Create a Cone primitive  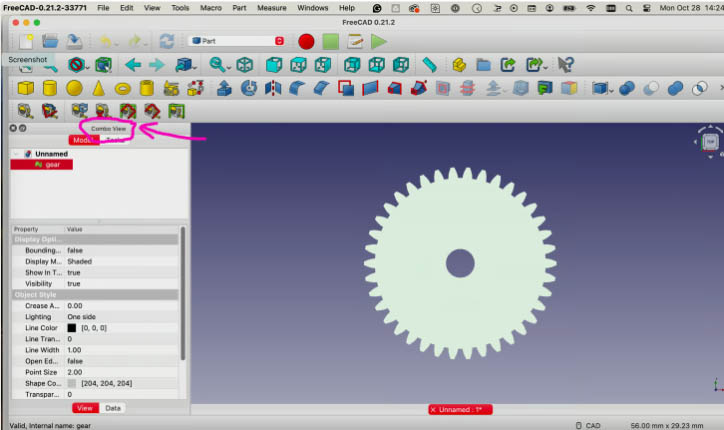click(x=98, y=88)
